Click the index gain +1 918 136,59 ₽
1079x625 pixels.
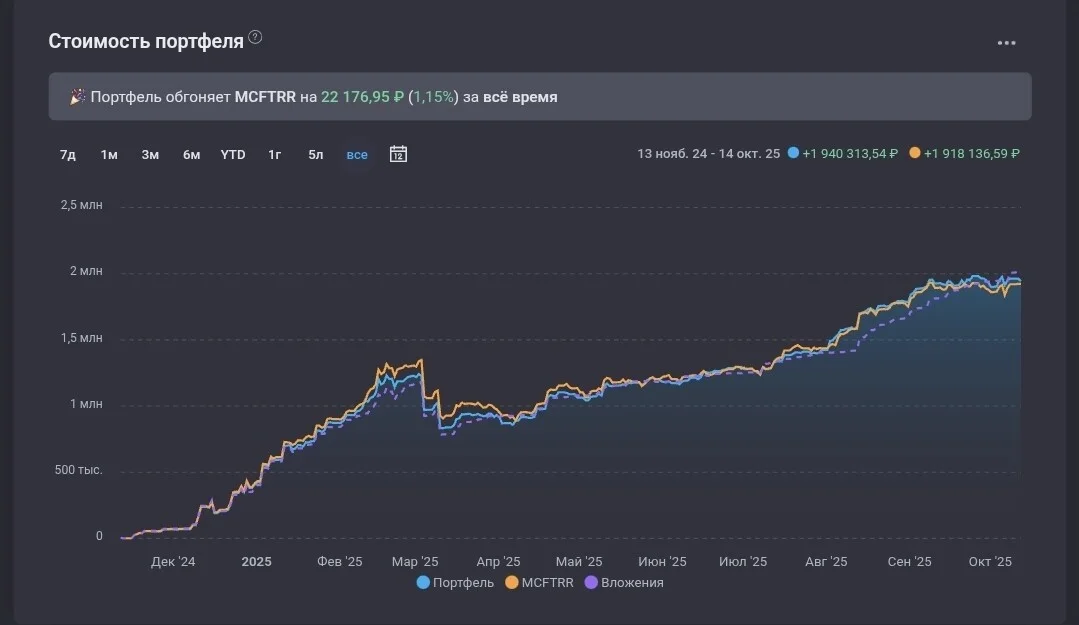point(972,153)
